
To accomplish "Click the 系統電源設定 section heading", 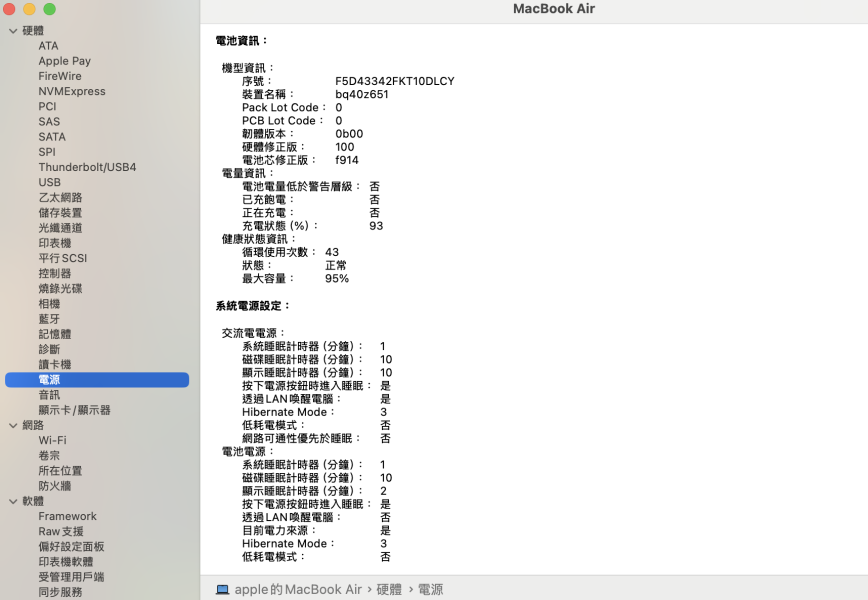I will point(253,306).
